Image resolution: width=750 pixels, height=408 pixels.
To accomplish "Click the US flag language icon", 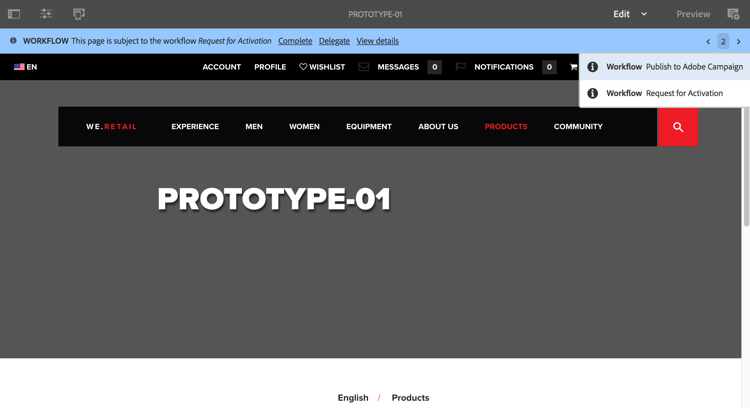I will click(x=19, y=67).
